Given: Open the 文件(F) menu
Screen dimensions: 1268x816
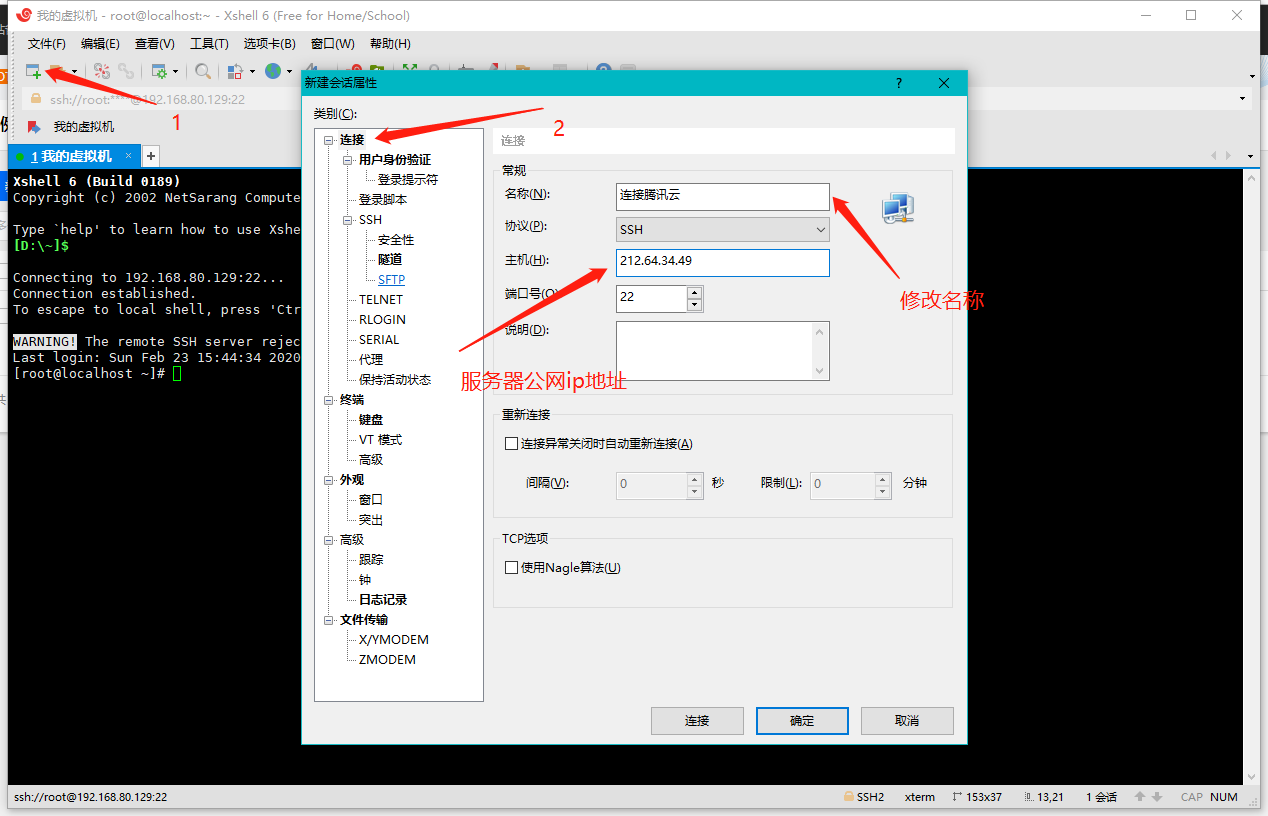Looking at the screenshot, I should coord(46,44).
